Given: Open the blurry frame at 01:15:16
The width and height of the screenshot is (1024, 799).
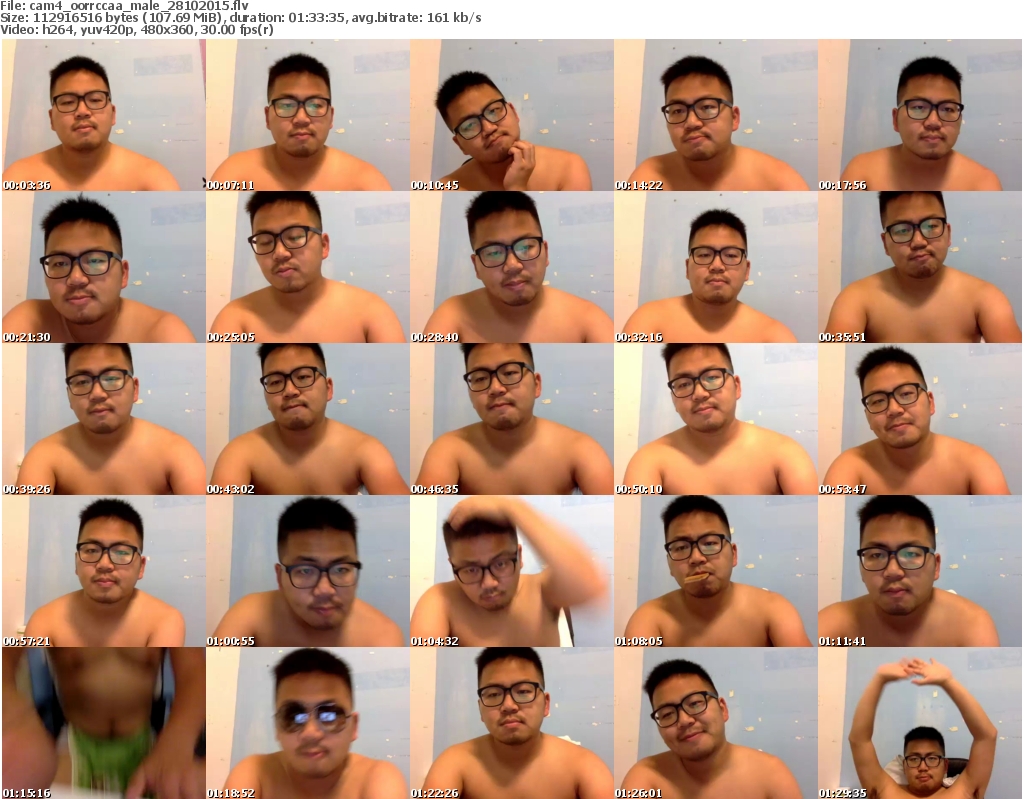Looking at the screenshot, I should 104,723.
